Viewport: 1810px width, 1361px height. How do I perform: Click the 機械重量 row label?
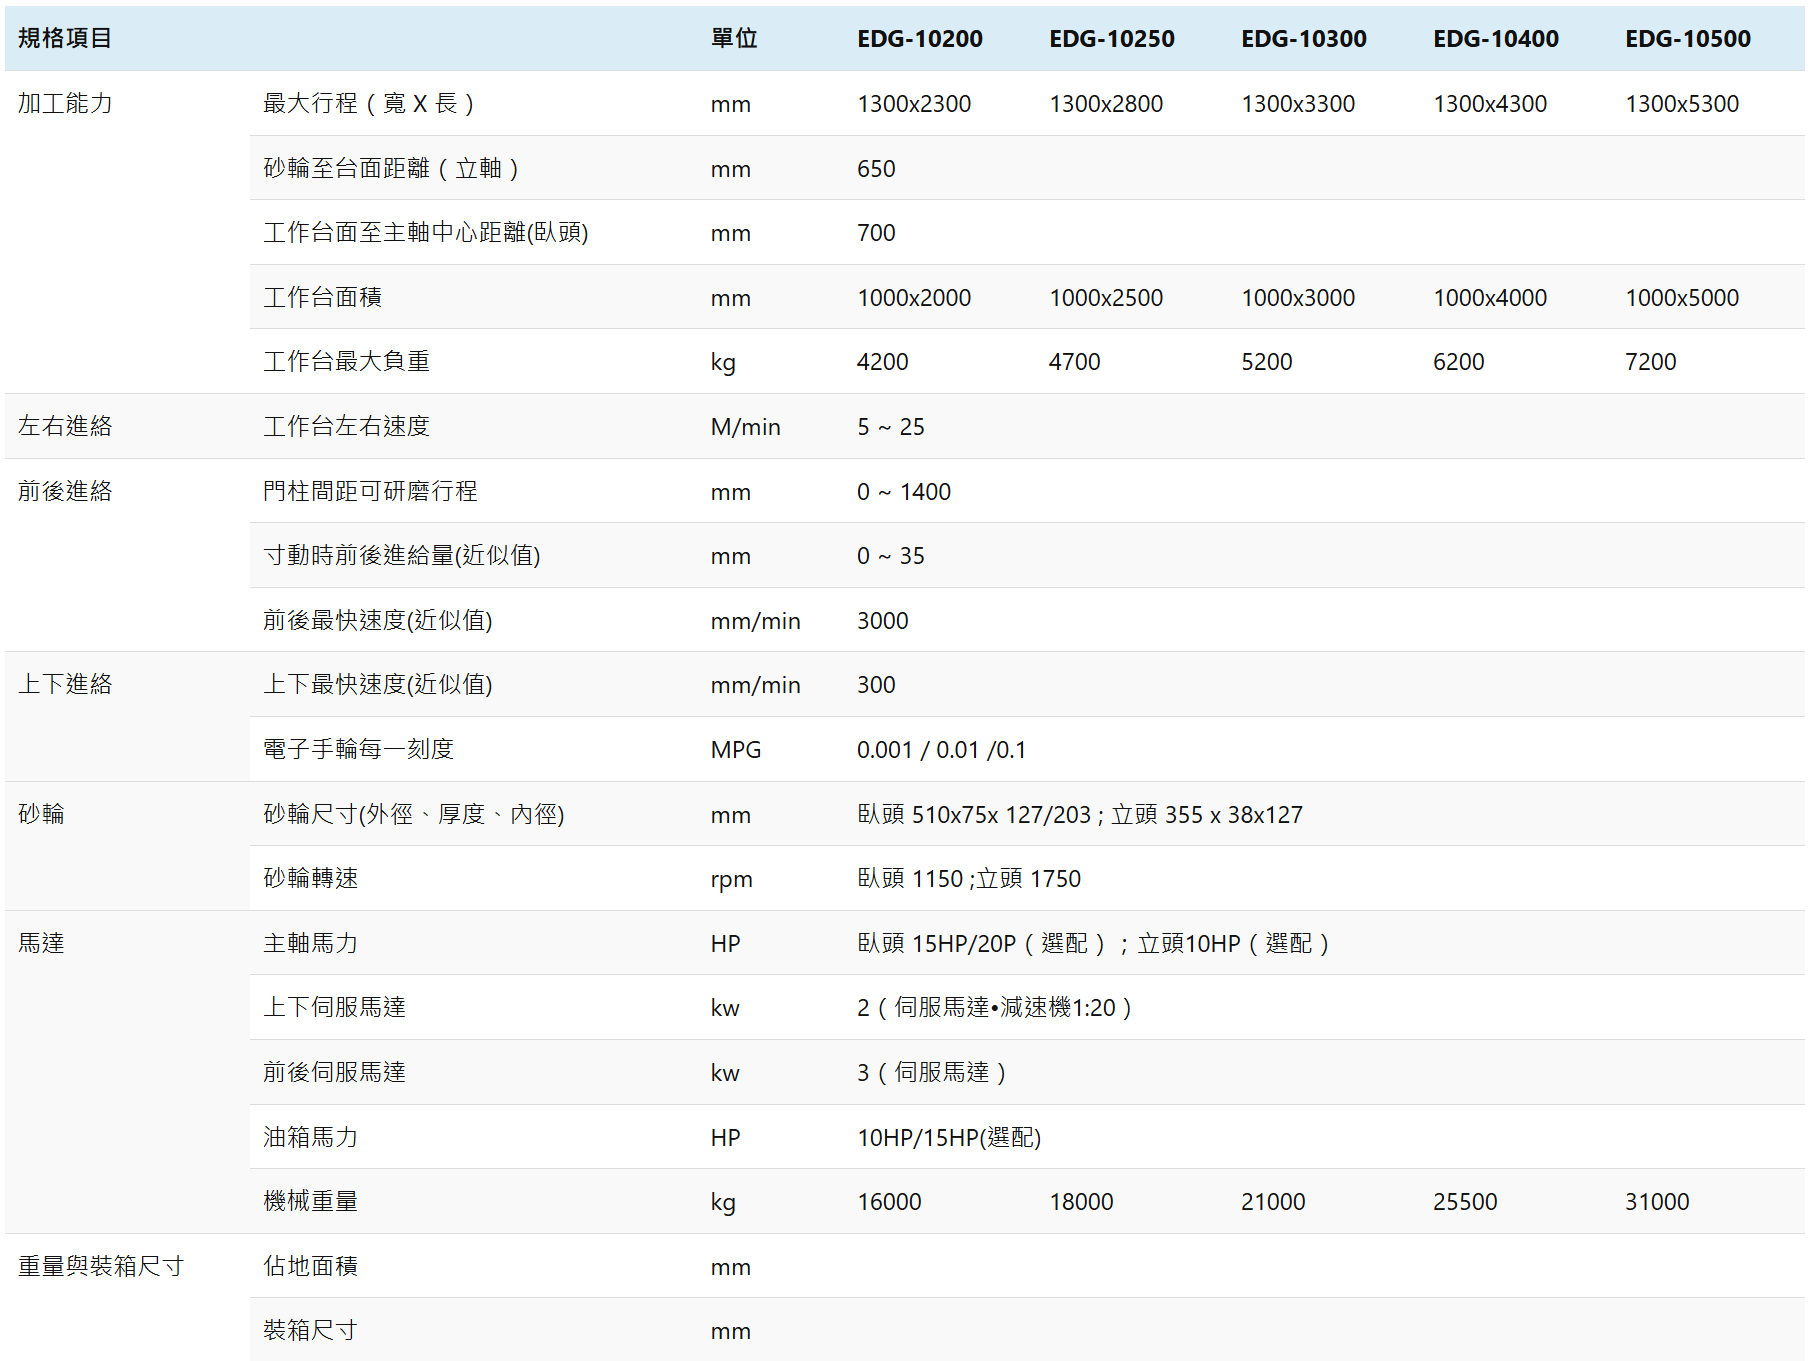coord(310,1201)
